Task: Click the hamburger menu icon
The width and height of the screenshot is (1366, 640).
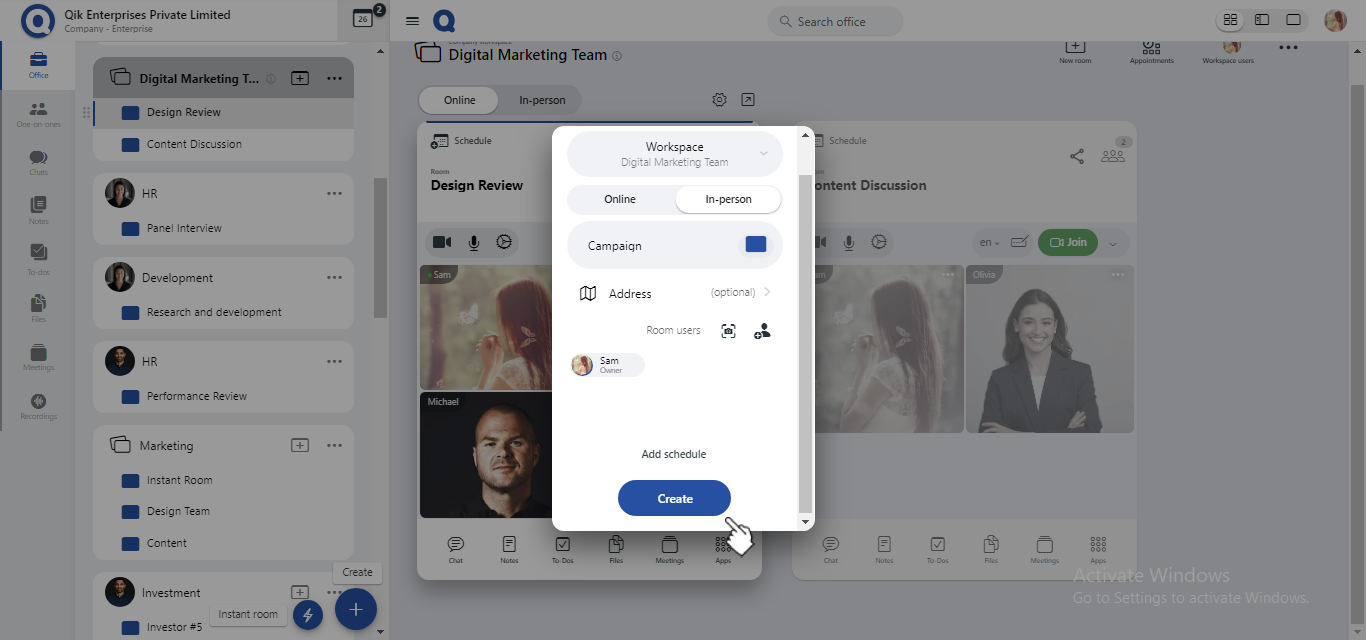Action: tap(412, 21)
